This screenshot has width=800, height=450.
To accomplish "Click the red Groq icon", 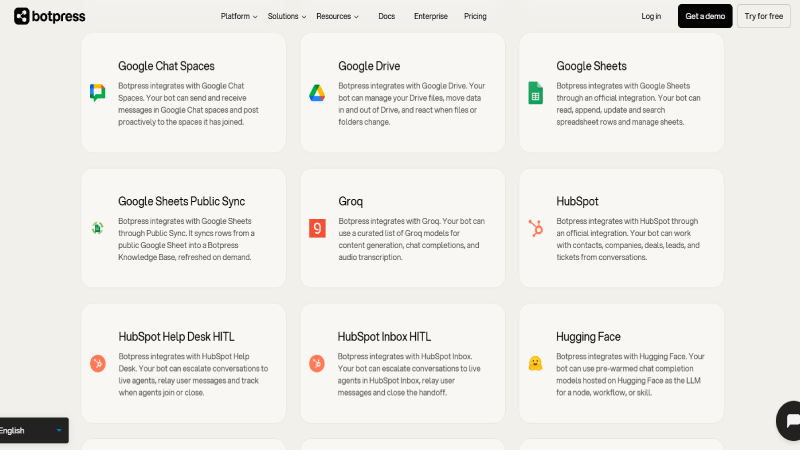I will click(317, 228).
